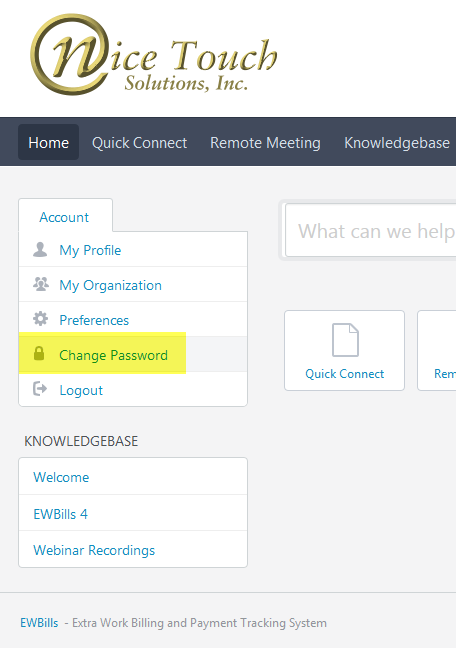Go to Remote Meeting in the navigation bar
The height and width of the screenshot is (648, 456).
coord(265,143)
